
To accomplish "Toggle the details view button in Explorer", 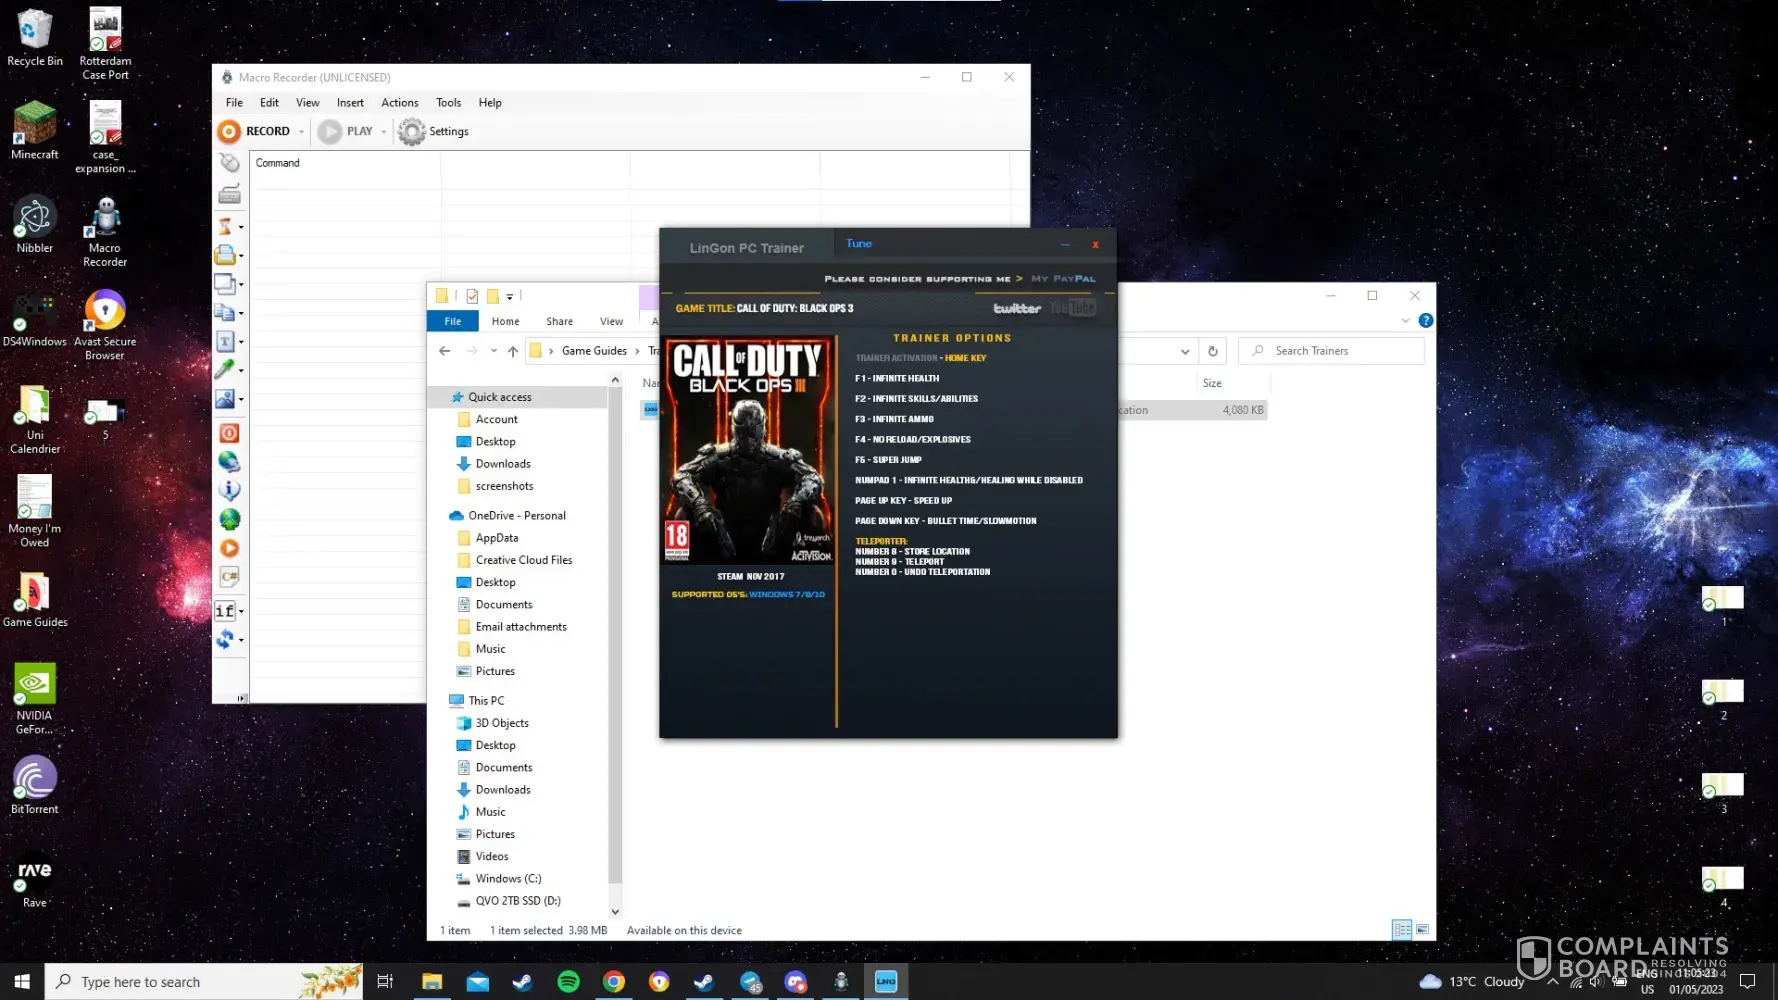I will pyautogui.click(x=1402, y=930).
